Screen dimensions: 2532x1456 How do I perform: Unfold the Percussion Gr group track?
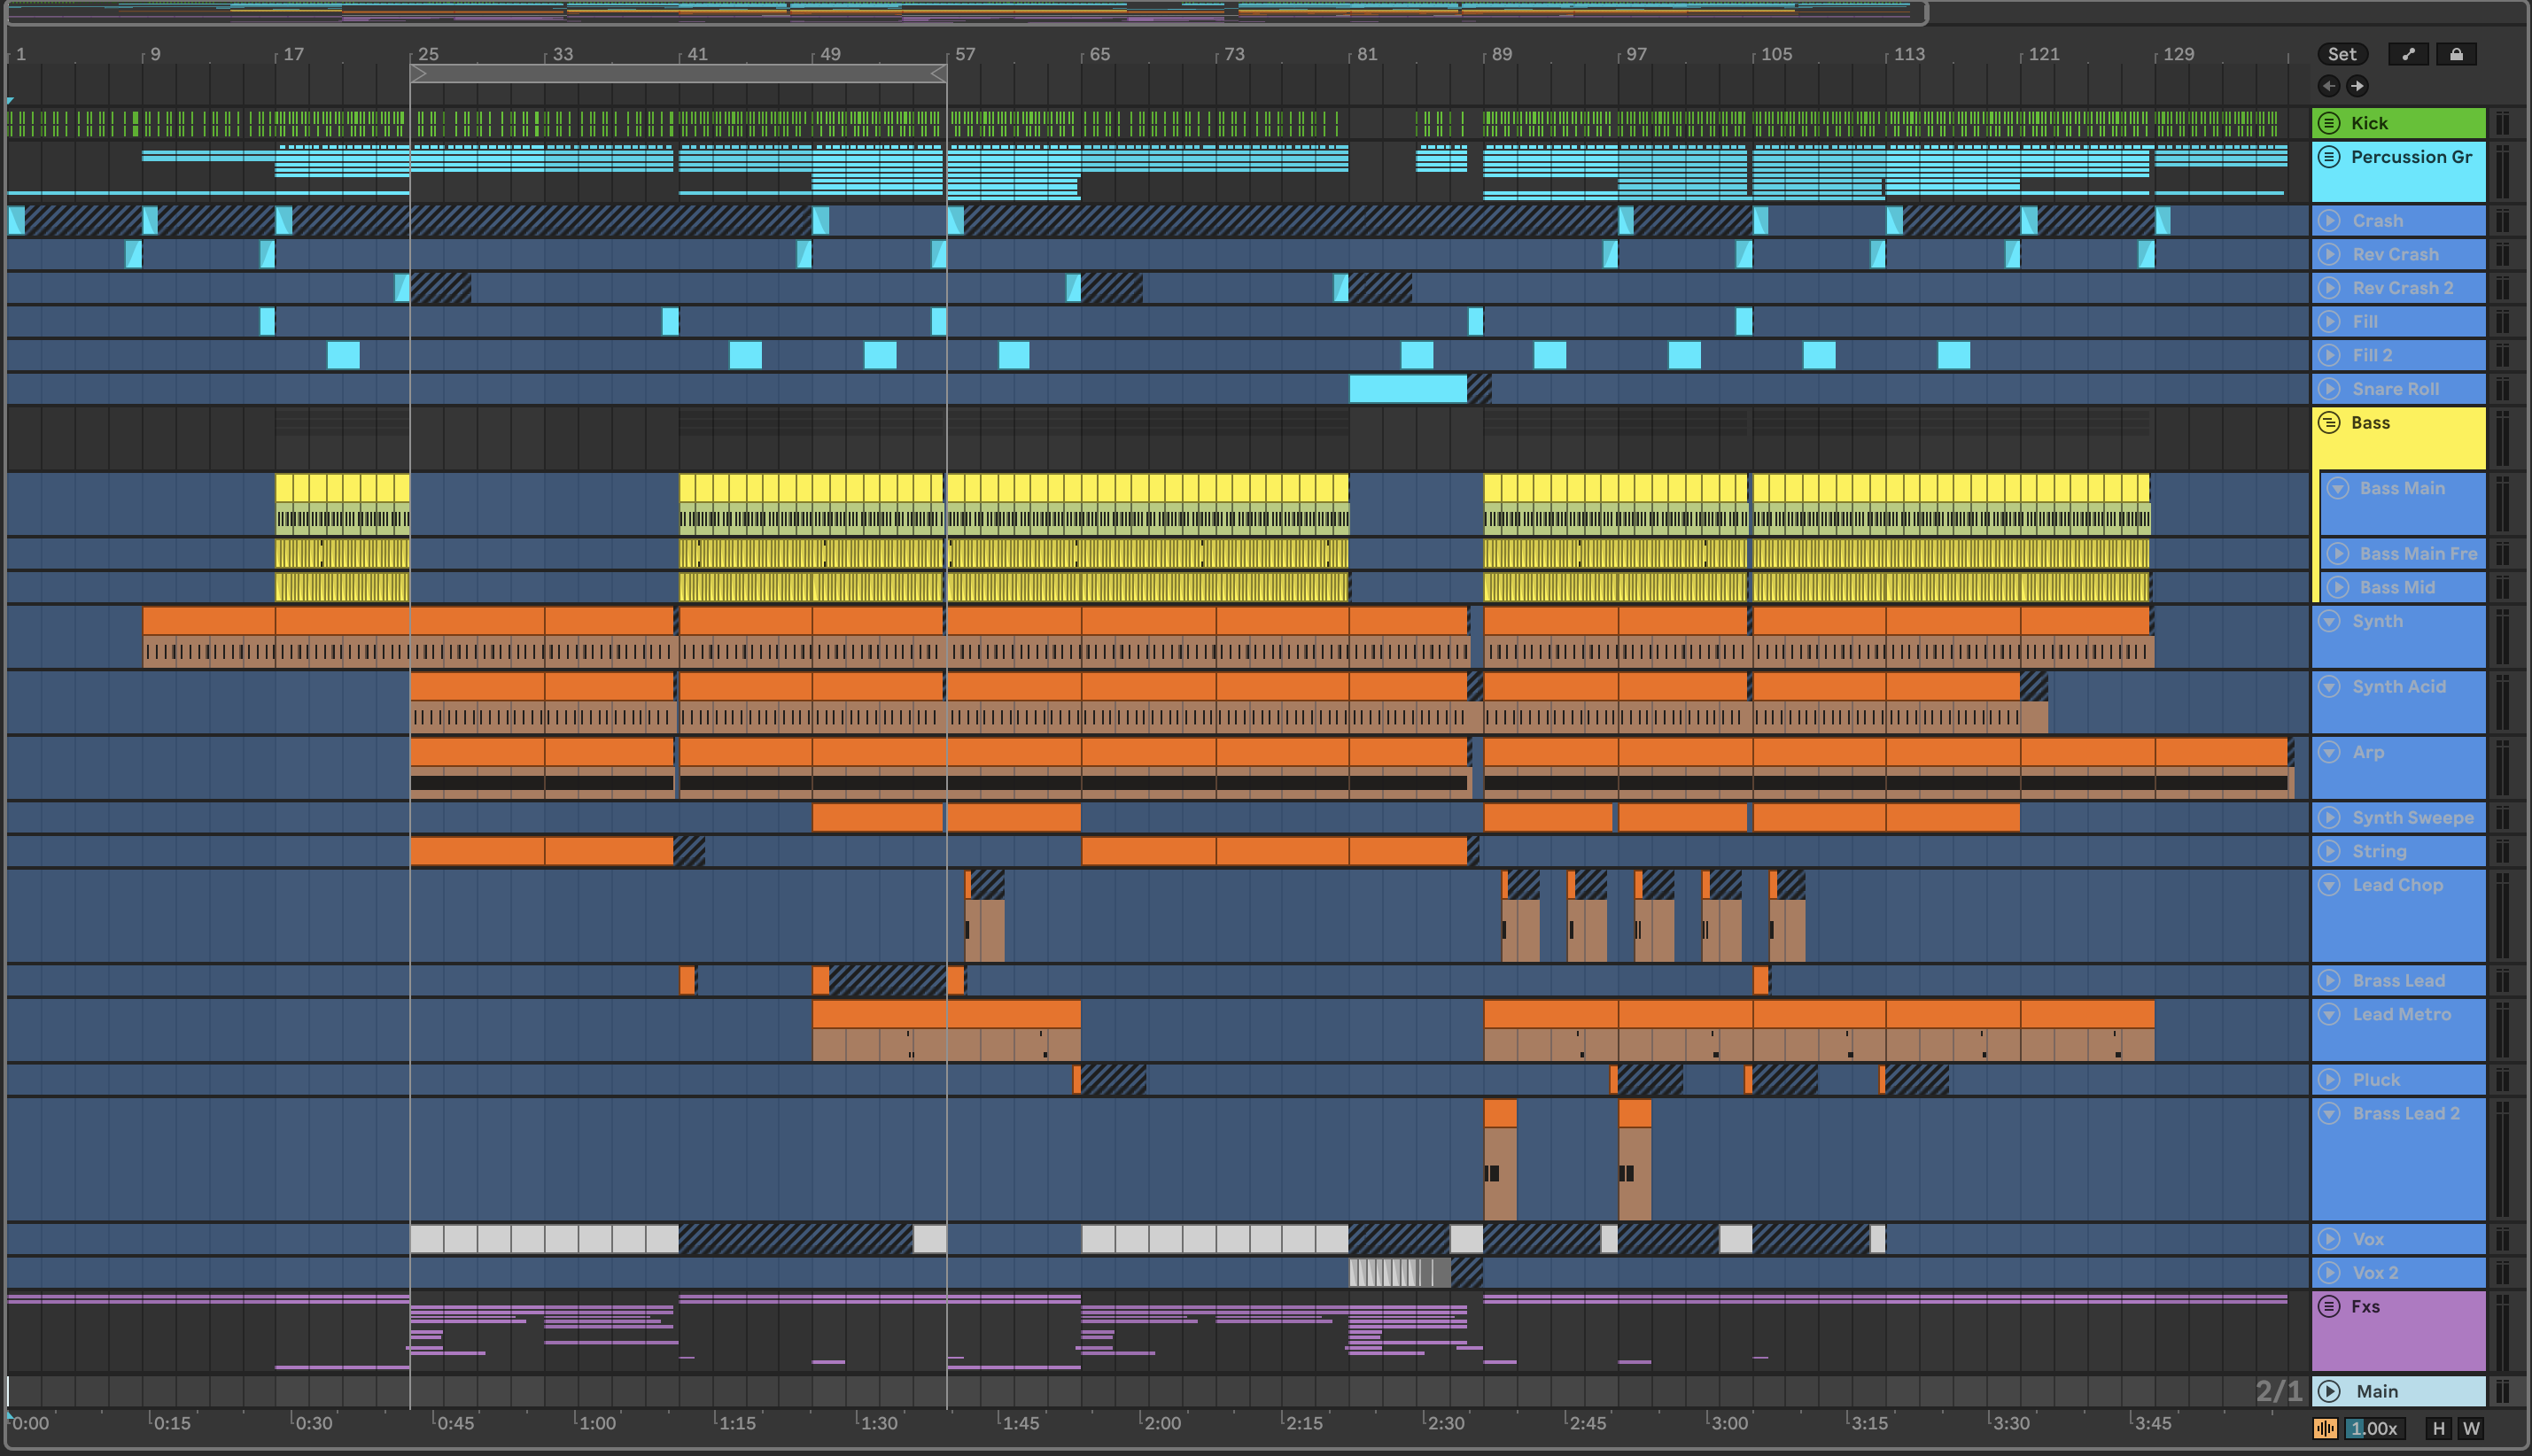2329,157
